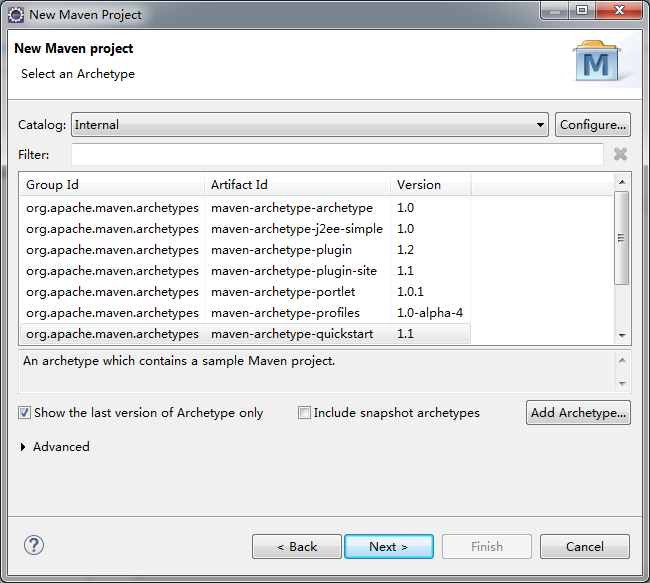Open the Catalog dropdown showing Internal
The height and width of the screenshot is (583, 650).
[x=310, y=124]
